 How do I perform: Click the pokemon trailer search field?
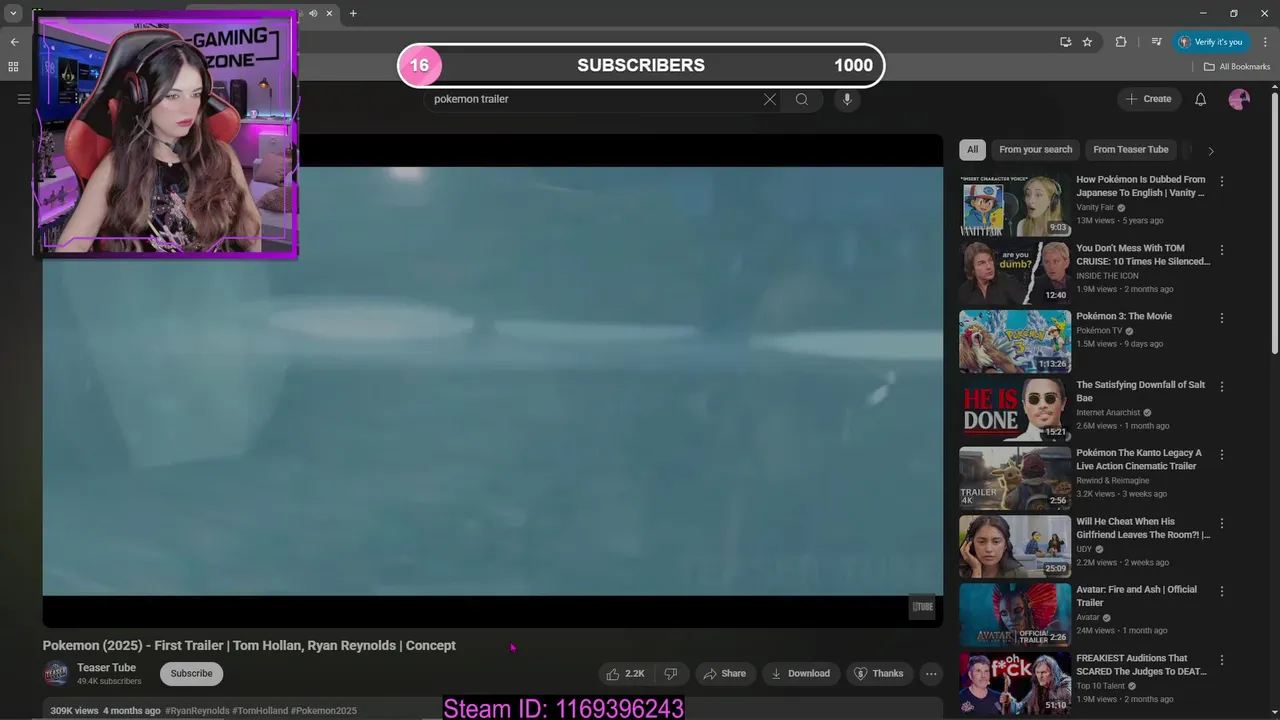click(595, 99)
